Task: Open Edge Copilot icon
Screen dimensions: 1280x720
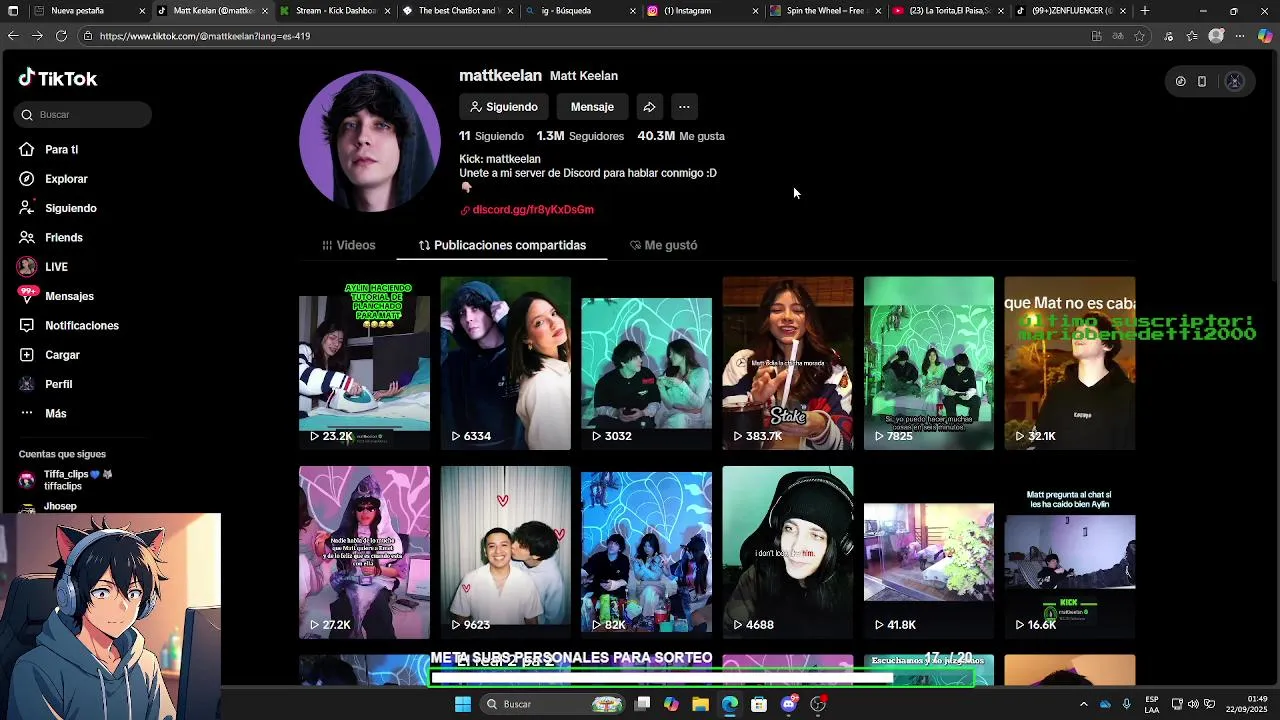Action: click(x=1265, y=36)
